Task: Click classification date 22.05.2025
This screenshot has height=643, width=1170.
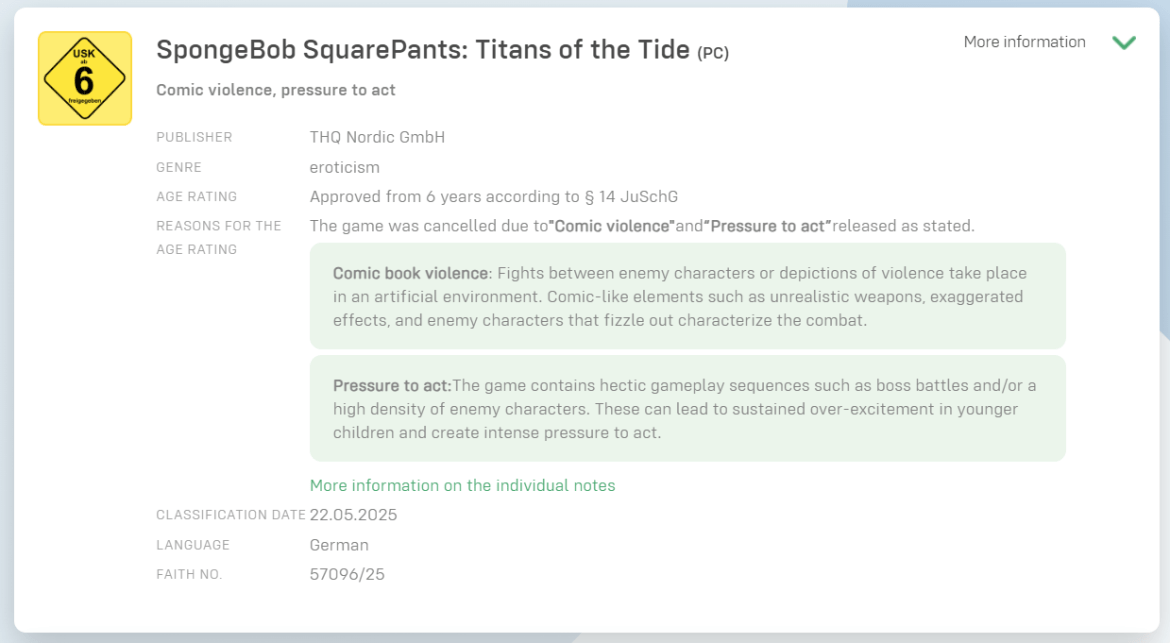Action: pos(353,515)
